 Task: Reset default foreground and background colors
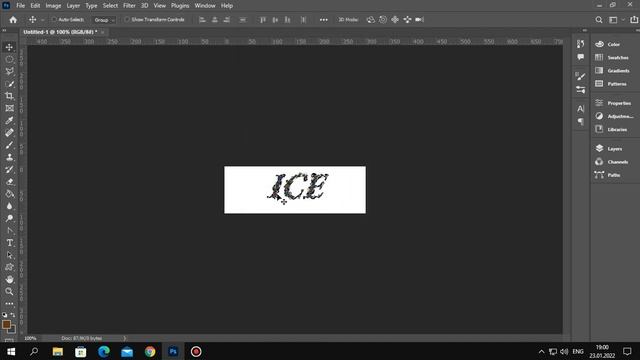4,315
